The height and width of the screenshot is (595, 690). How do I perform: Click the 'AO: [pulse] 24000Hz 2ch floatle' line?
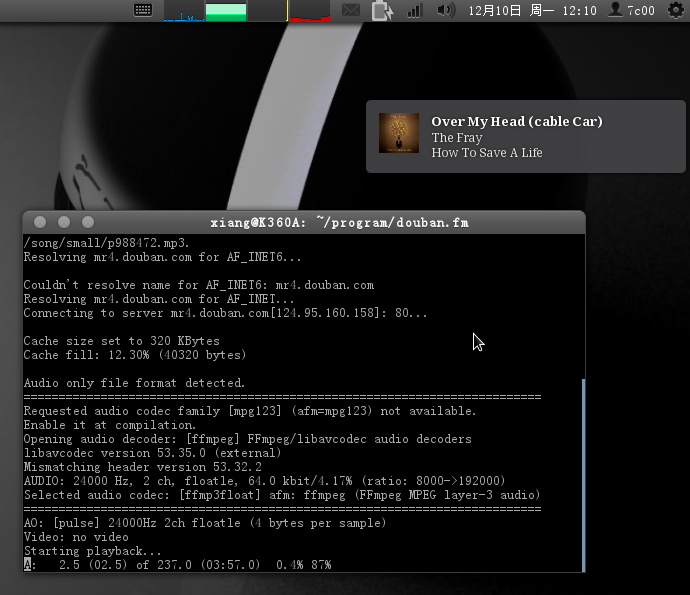click(205, 523)
